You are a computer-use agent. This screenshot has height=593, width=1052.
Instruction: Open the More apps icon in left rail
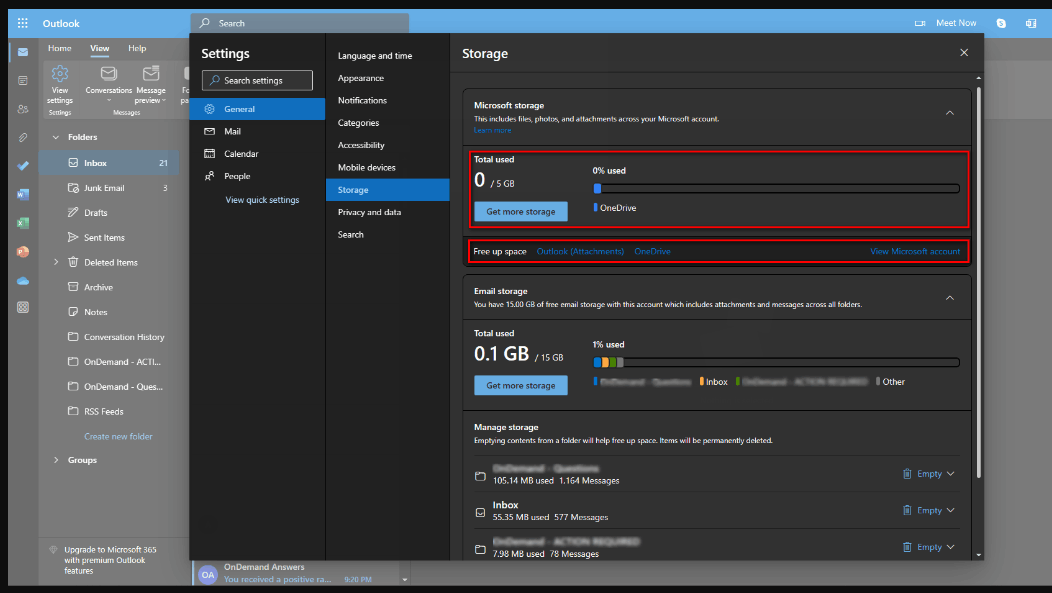click(23, 307)
